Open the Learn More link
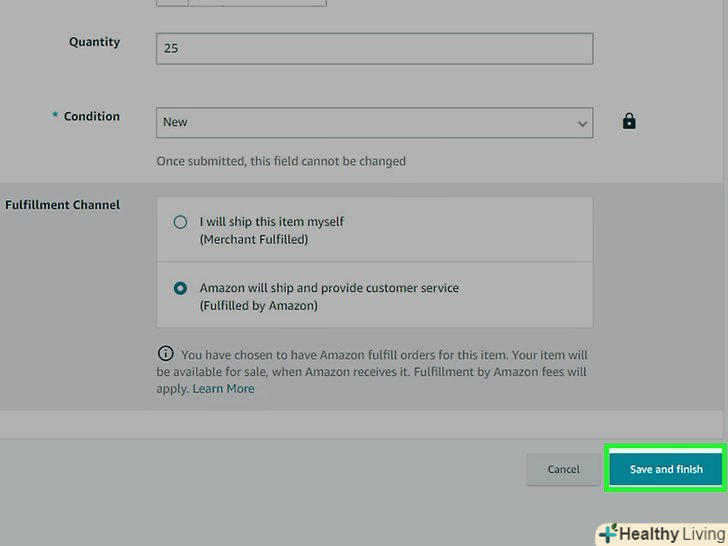Viewport: 728px width, 546px height. tap(223, 389)
